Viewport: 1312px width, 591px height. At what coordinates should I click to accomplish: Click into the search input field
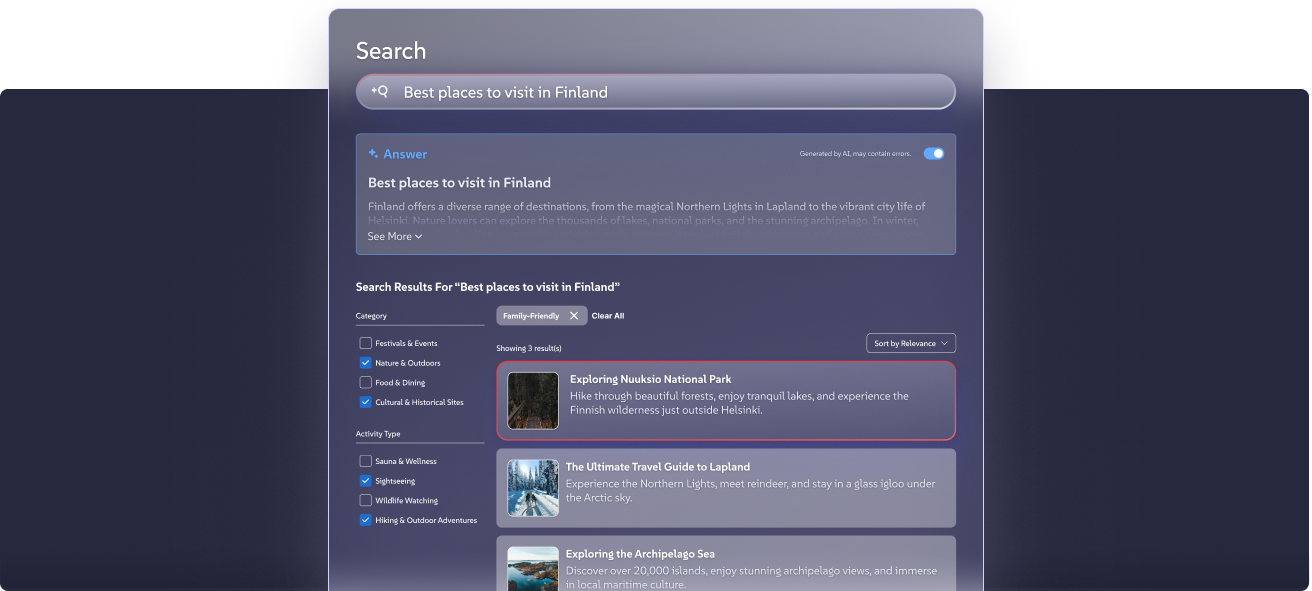pyautogui.click(x=660, y=92)
